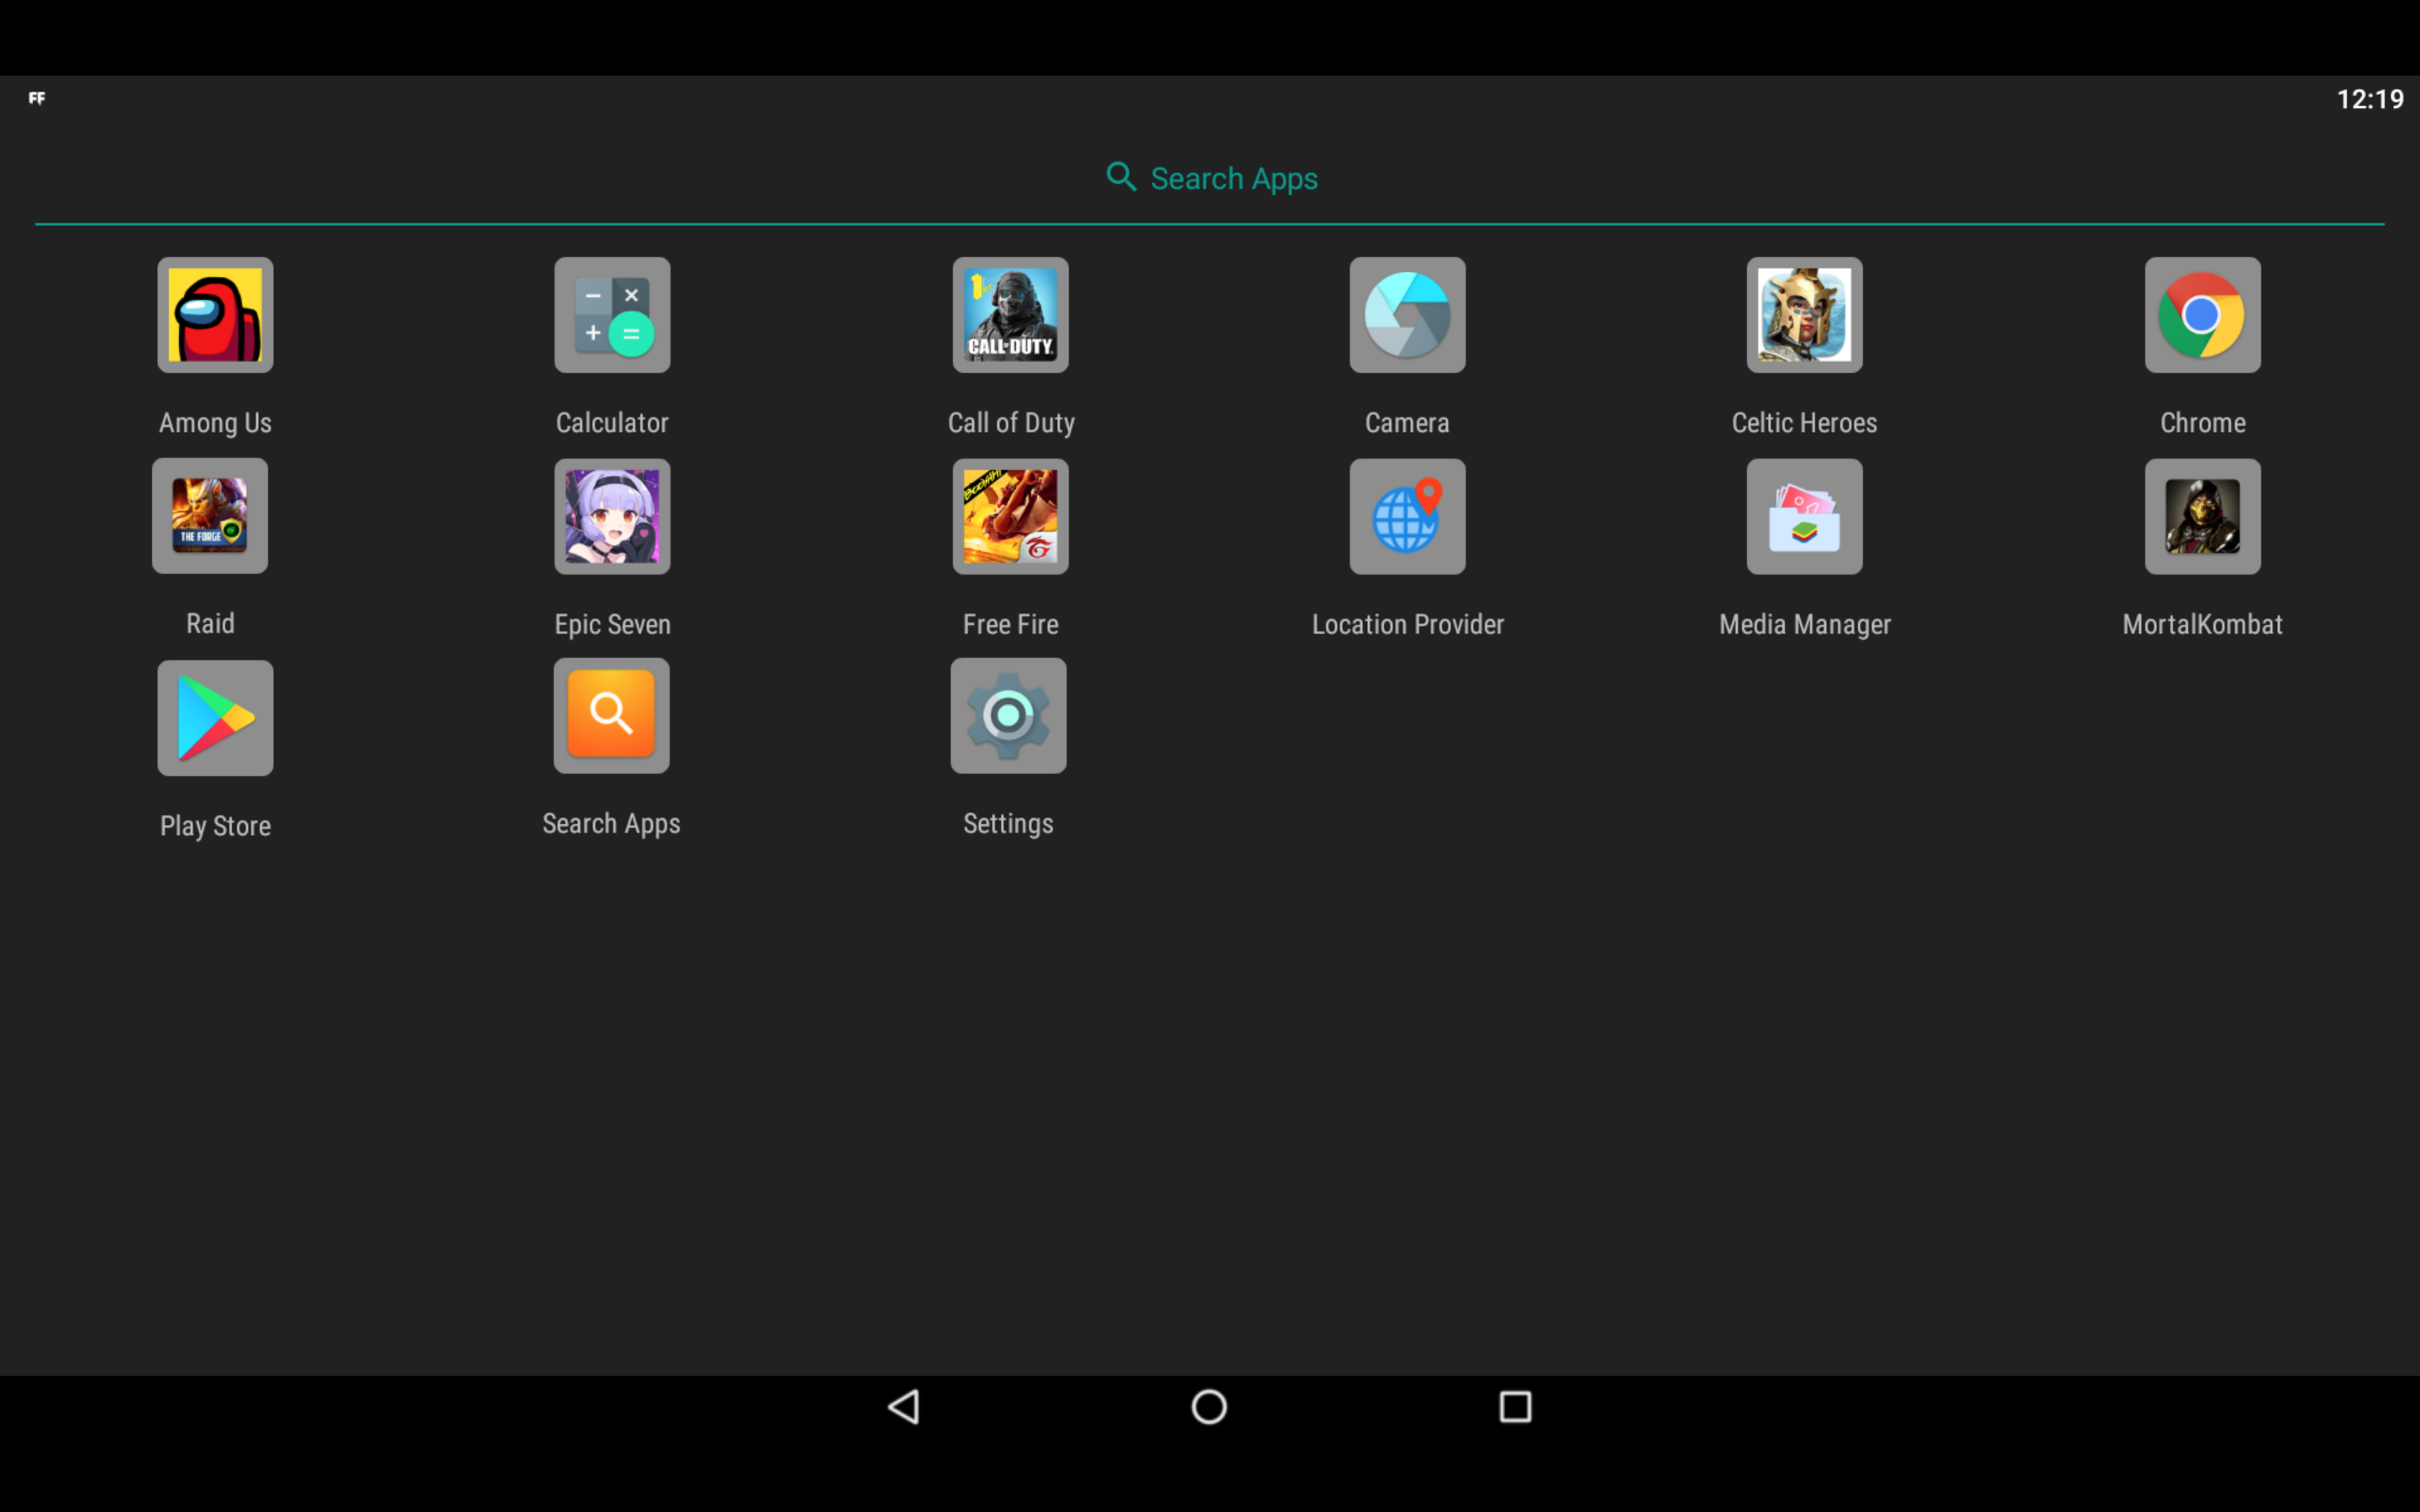Viewport: 2420px width, 1512px height.
Task: Click the Search Apps field at top
Action: point(1210,178)
